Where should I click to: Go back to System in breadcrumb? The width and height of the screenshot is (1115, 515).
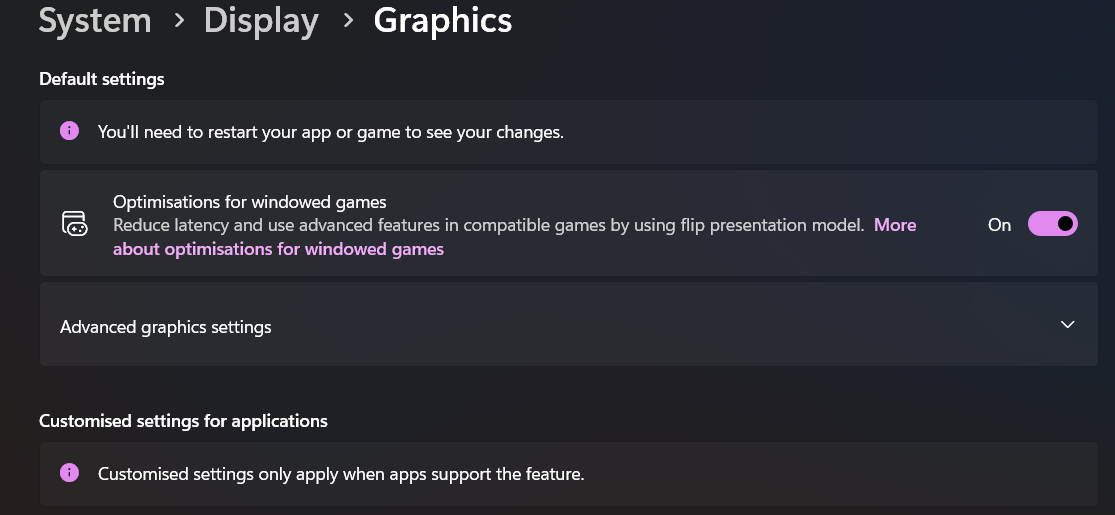point(95,20)
